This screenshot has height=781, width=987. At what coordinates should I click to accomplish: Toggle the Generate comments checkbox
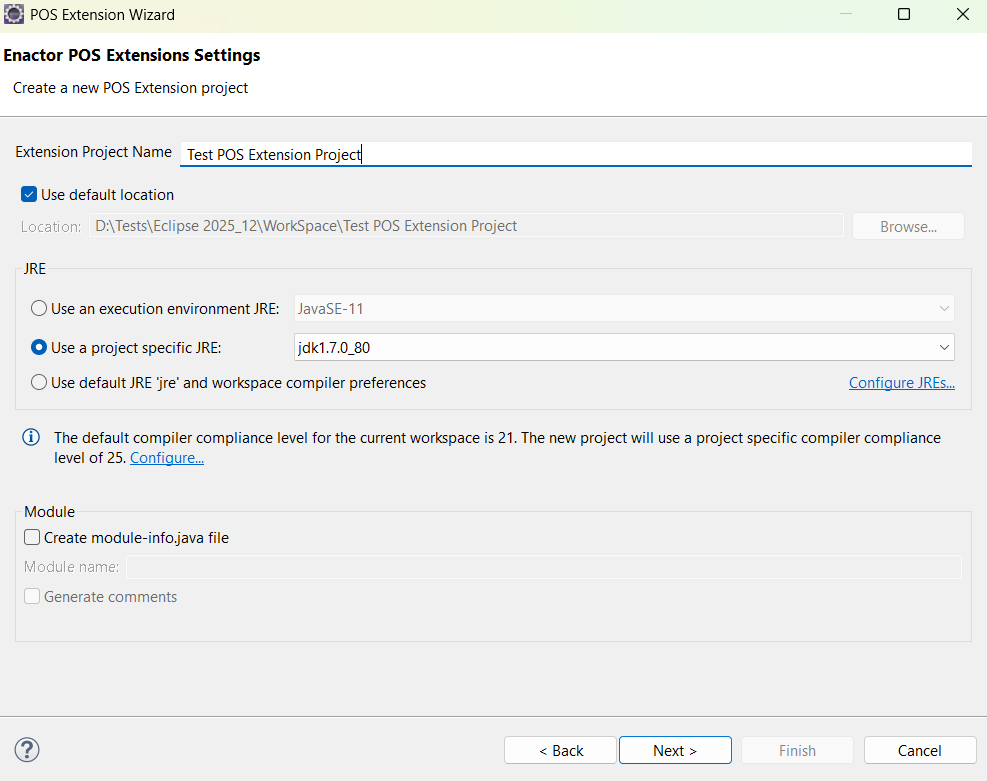[x=32, y=597]
